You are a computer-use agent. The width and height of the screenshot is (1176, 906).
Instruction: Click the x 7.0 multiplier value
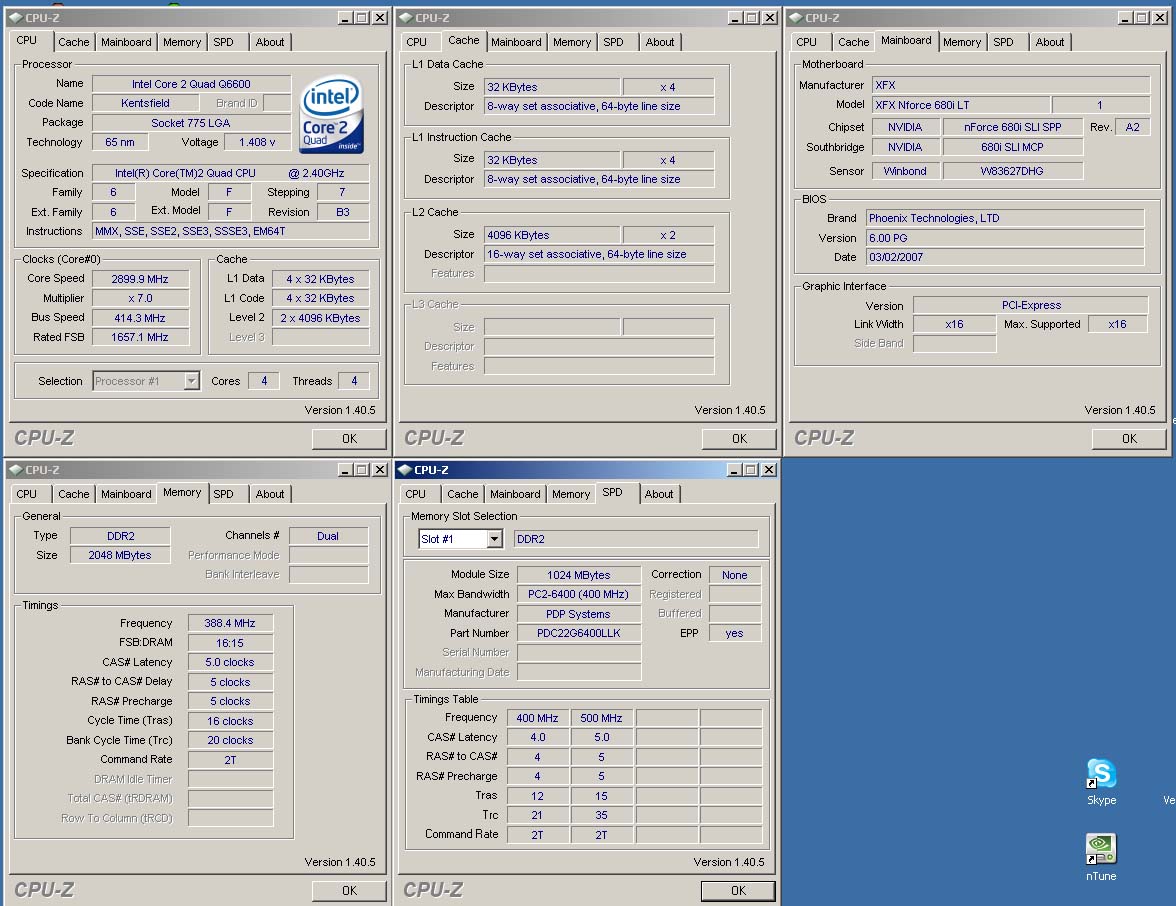[x=140, y=298]
